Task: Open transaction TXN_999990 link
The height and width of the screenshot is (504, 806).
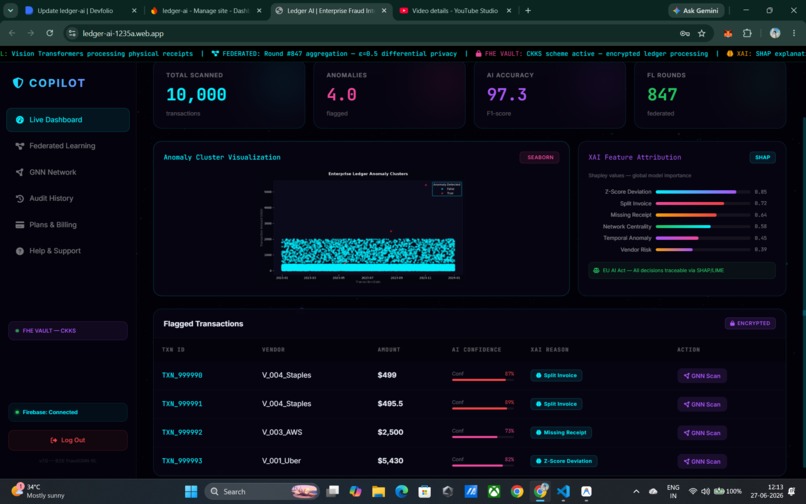Action: click(x=182, y=375)
